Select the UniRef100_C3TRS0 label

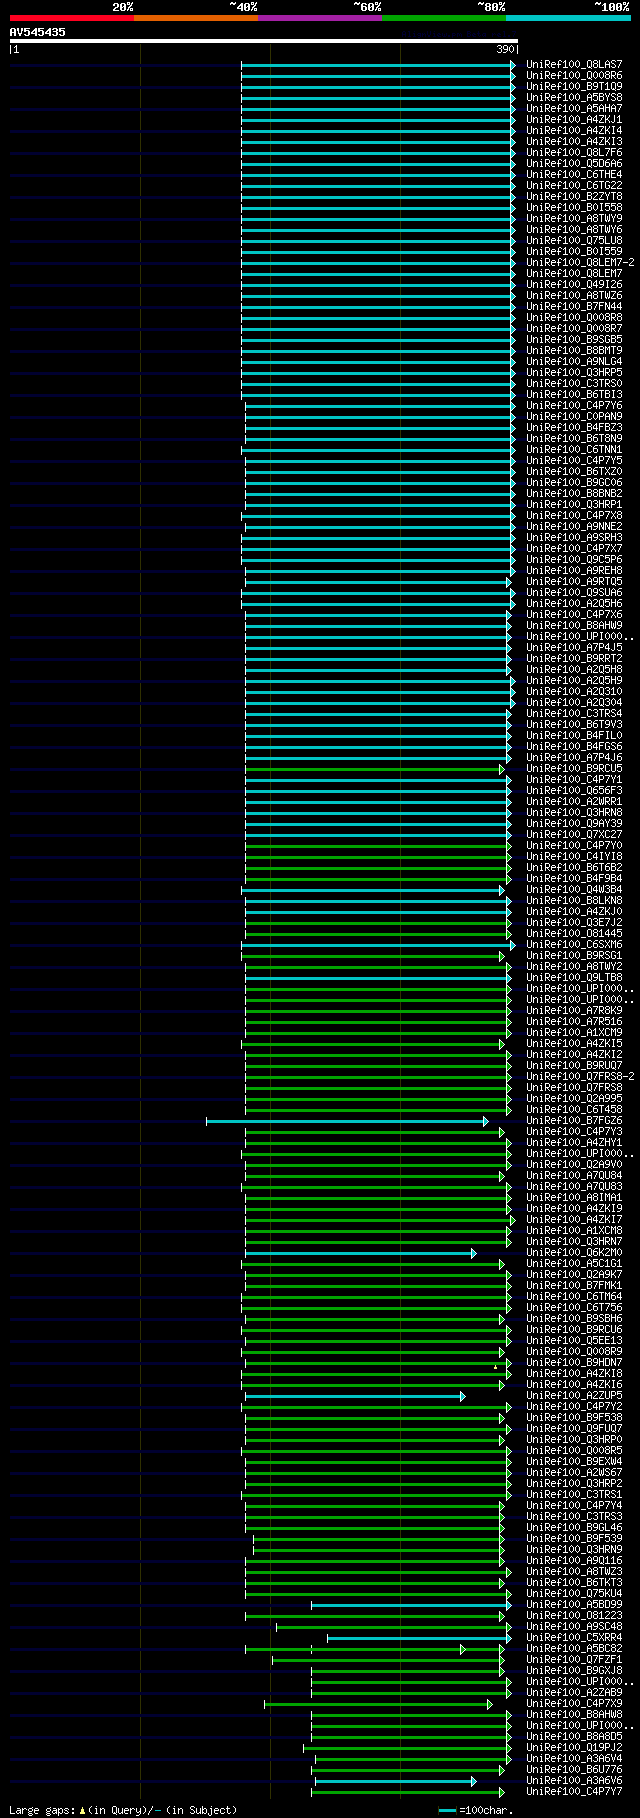pyautogui.click(x=574, y=384)
